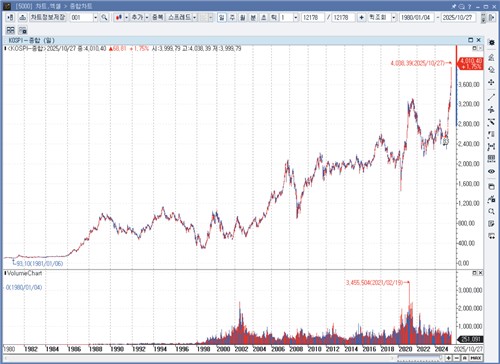500x364 pixels.
Task: Click the bottom plus zoom-in button
Action: 449,358
